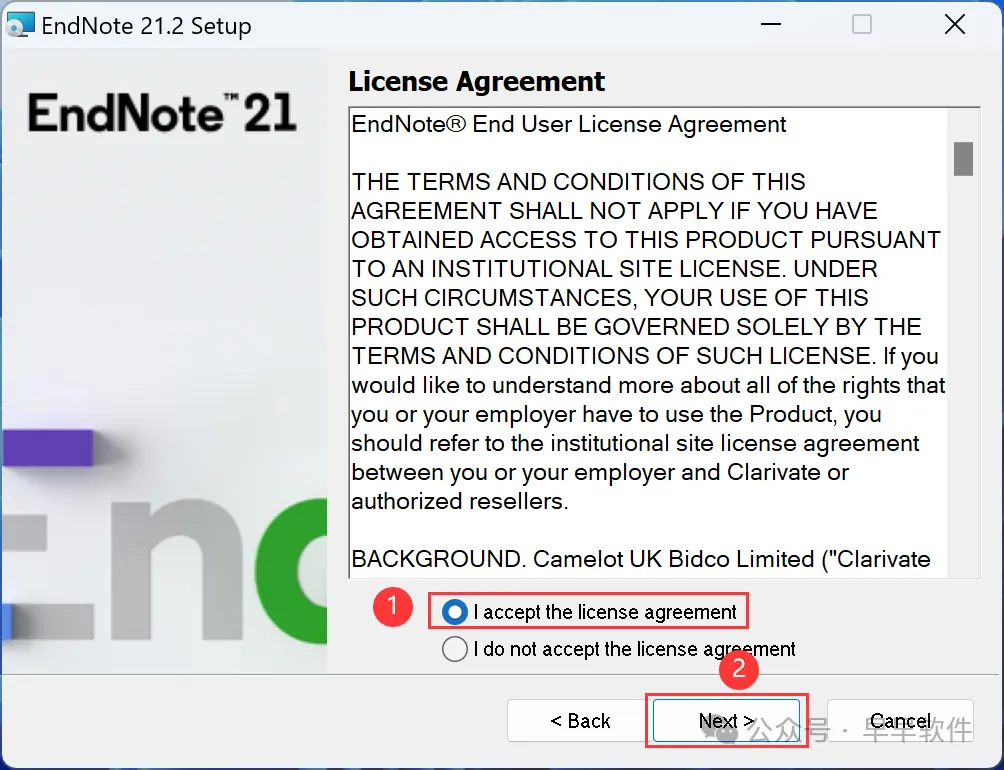
Task: Click the red circle annotation numbered 1
Action: 393,607
